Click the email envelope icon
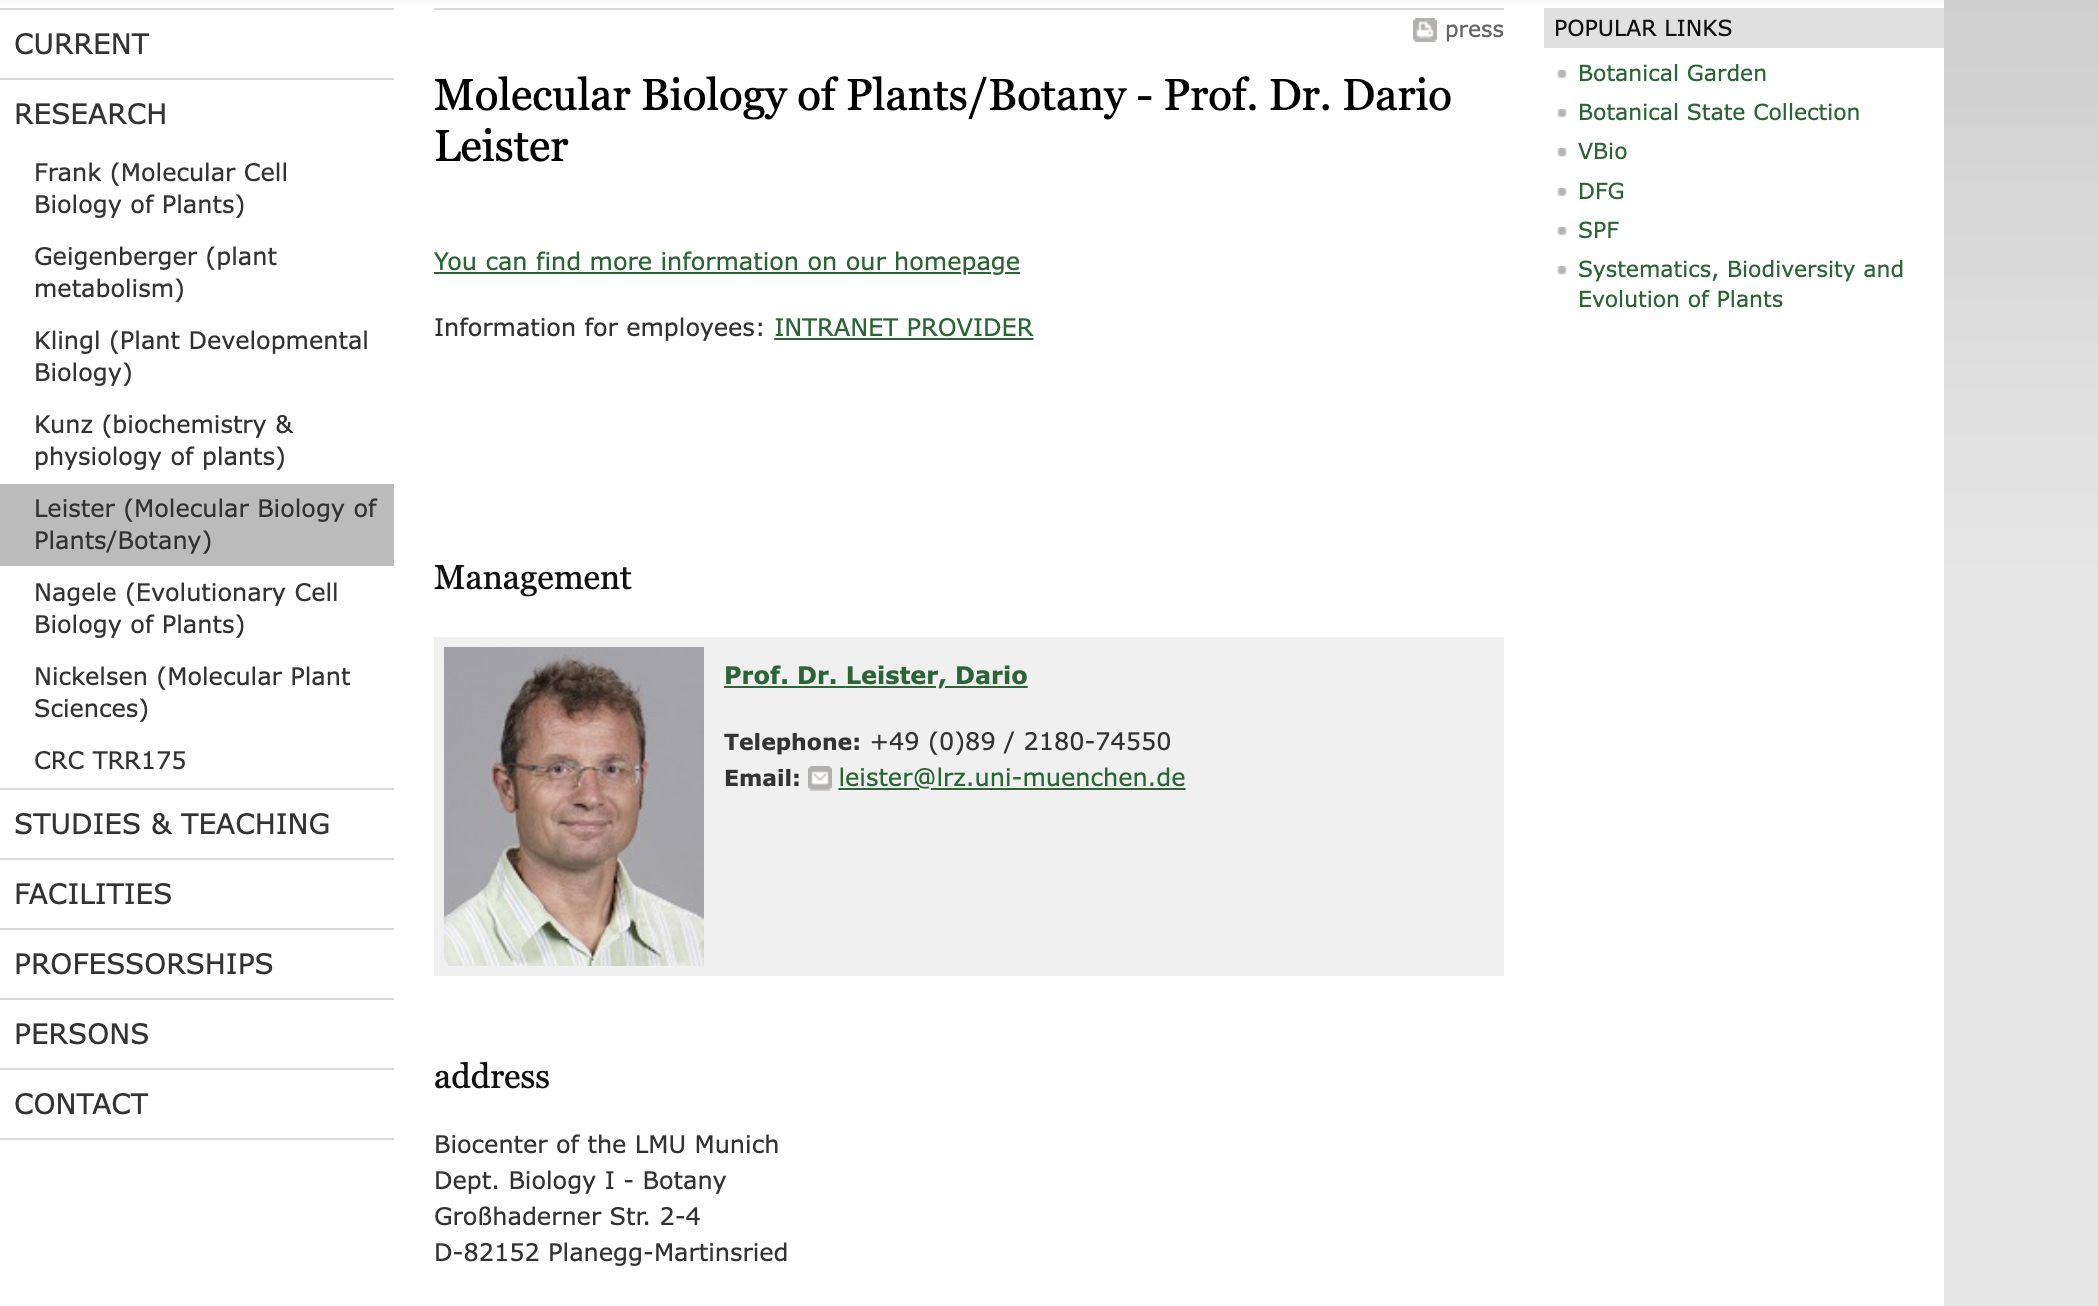Image resolution: width=2098 pixels, height=1306 pixels. click(820, 778)
